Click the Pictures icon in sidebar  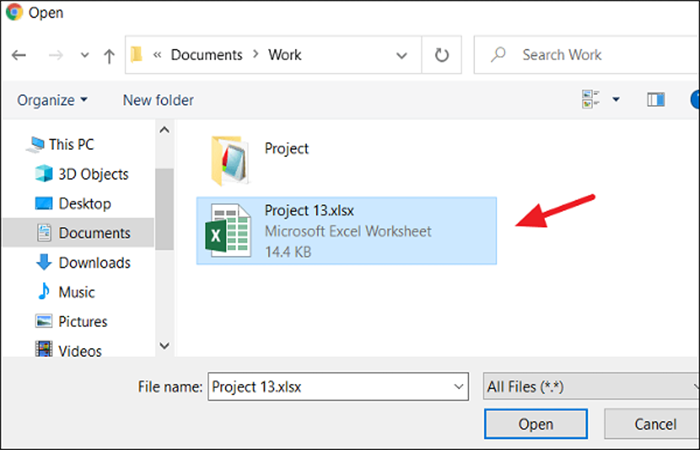click(44, 321)
